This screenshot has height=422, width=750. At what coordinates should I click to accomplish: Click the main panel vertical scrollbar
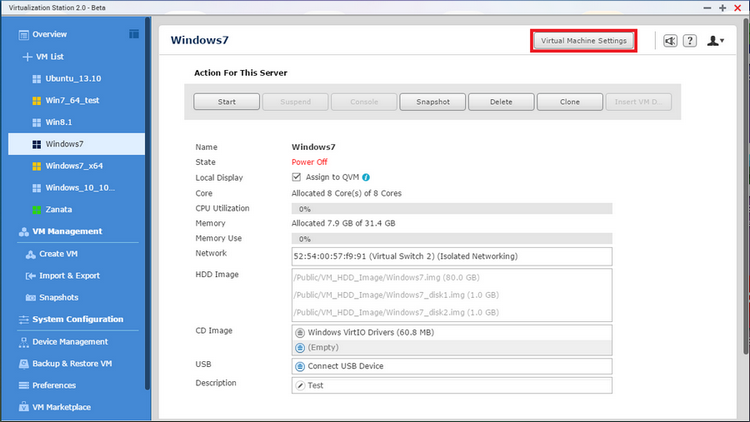click(746, 187)
